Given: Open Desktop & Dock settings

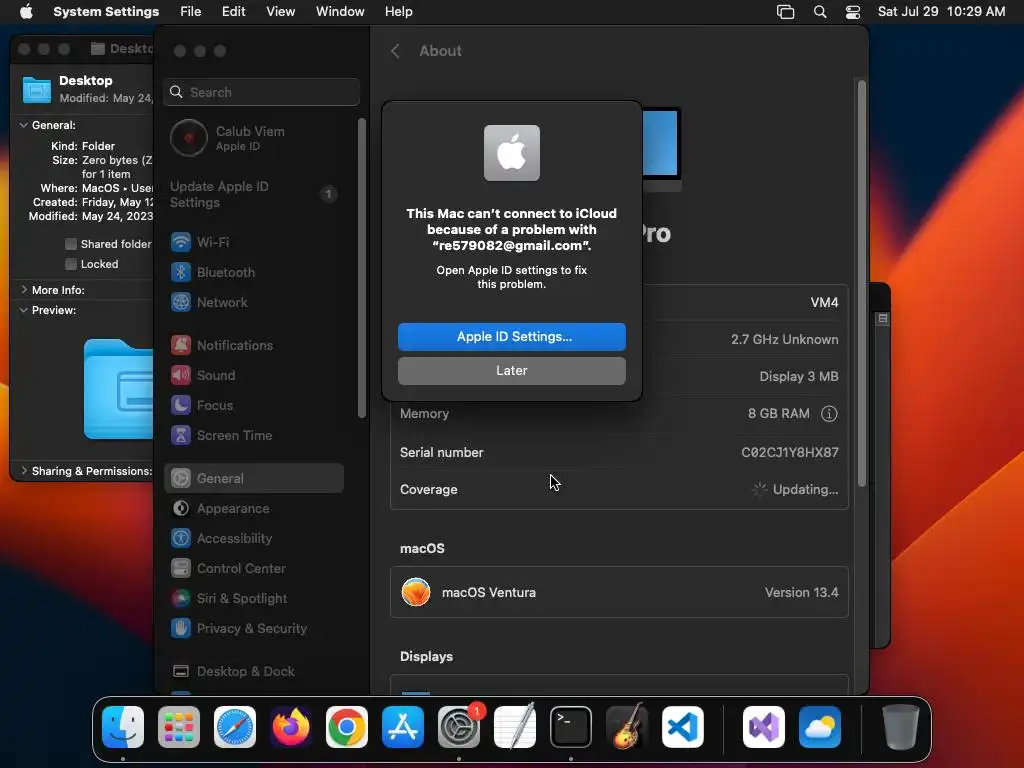Looking at the screenshot, I should (x=254, y=671).
